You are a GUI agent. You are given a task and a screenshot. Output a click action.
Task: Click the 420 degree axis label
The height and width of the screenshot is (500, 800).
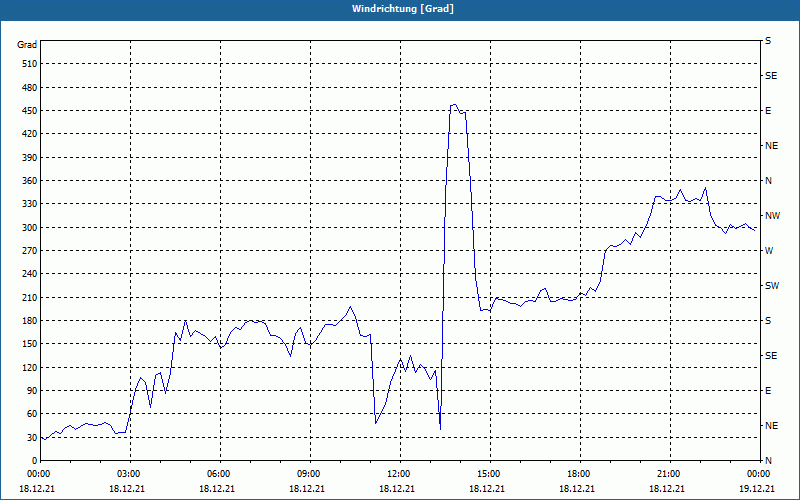[x=30, y=134]
